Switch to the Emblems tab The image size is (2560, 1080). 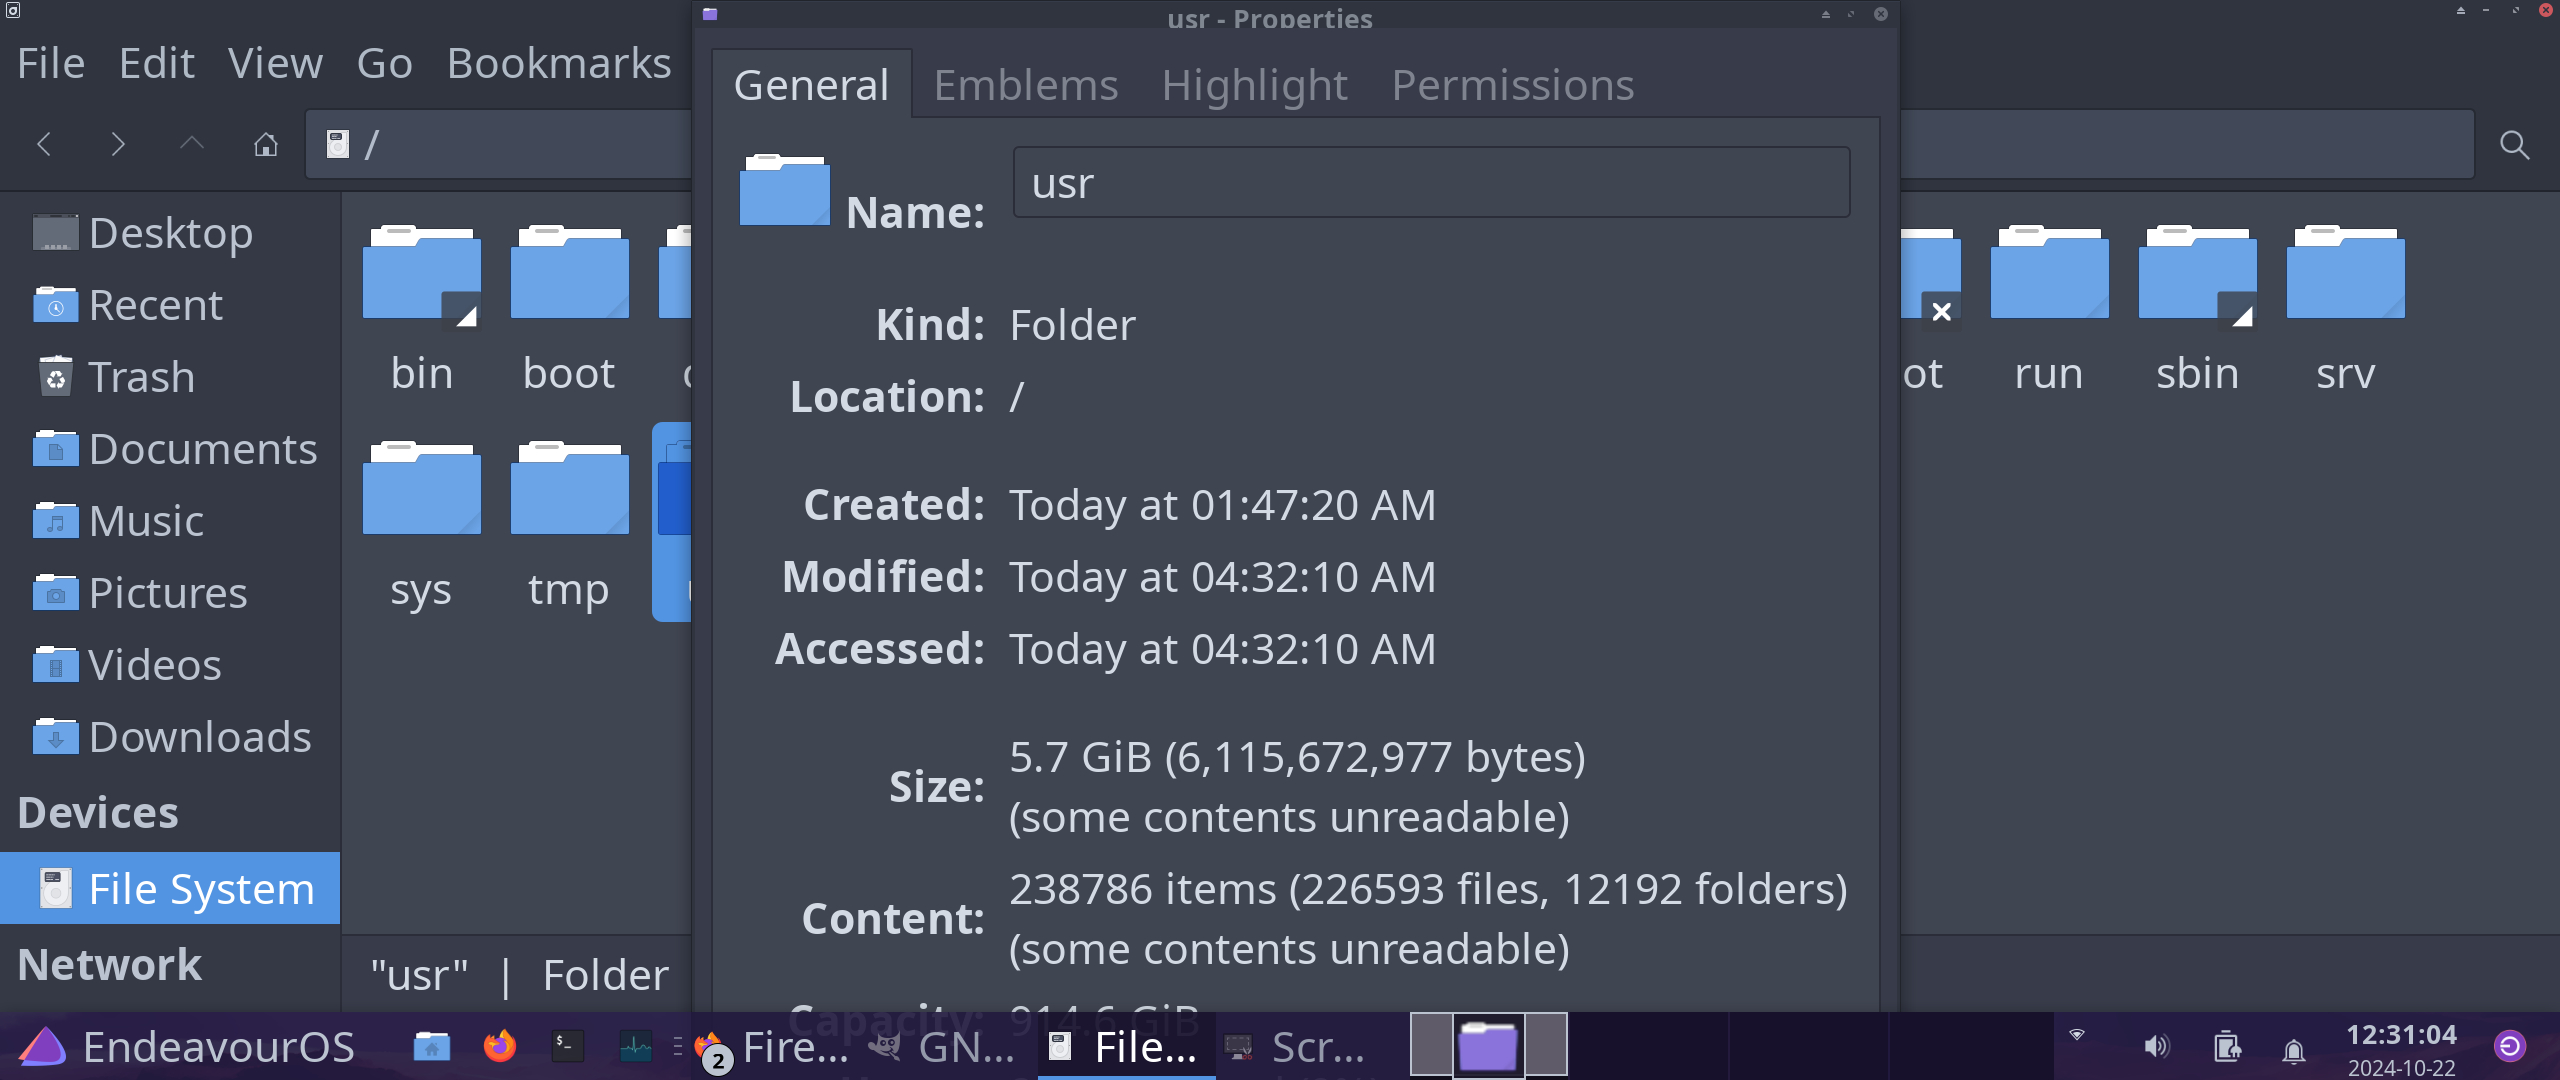pos(1025,85)
